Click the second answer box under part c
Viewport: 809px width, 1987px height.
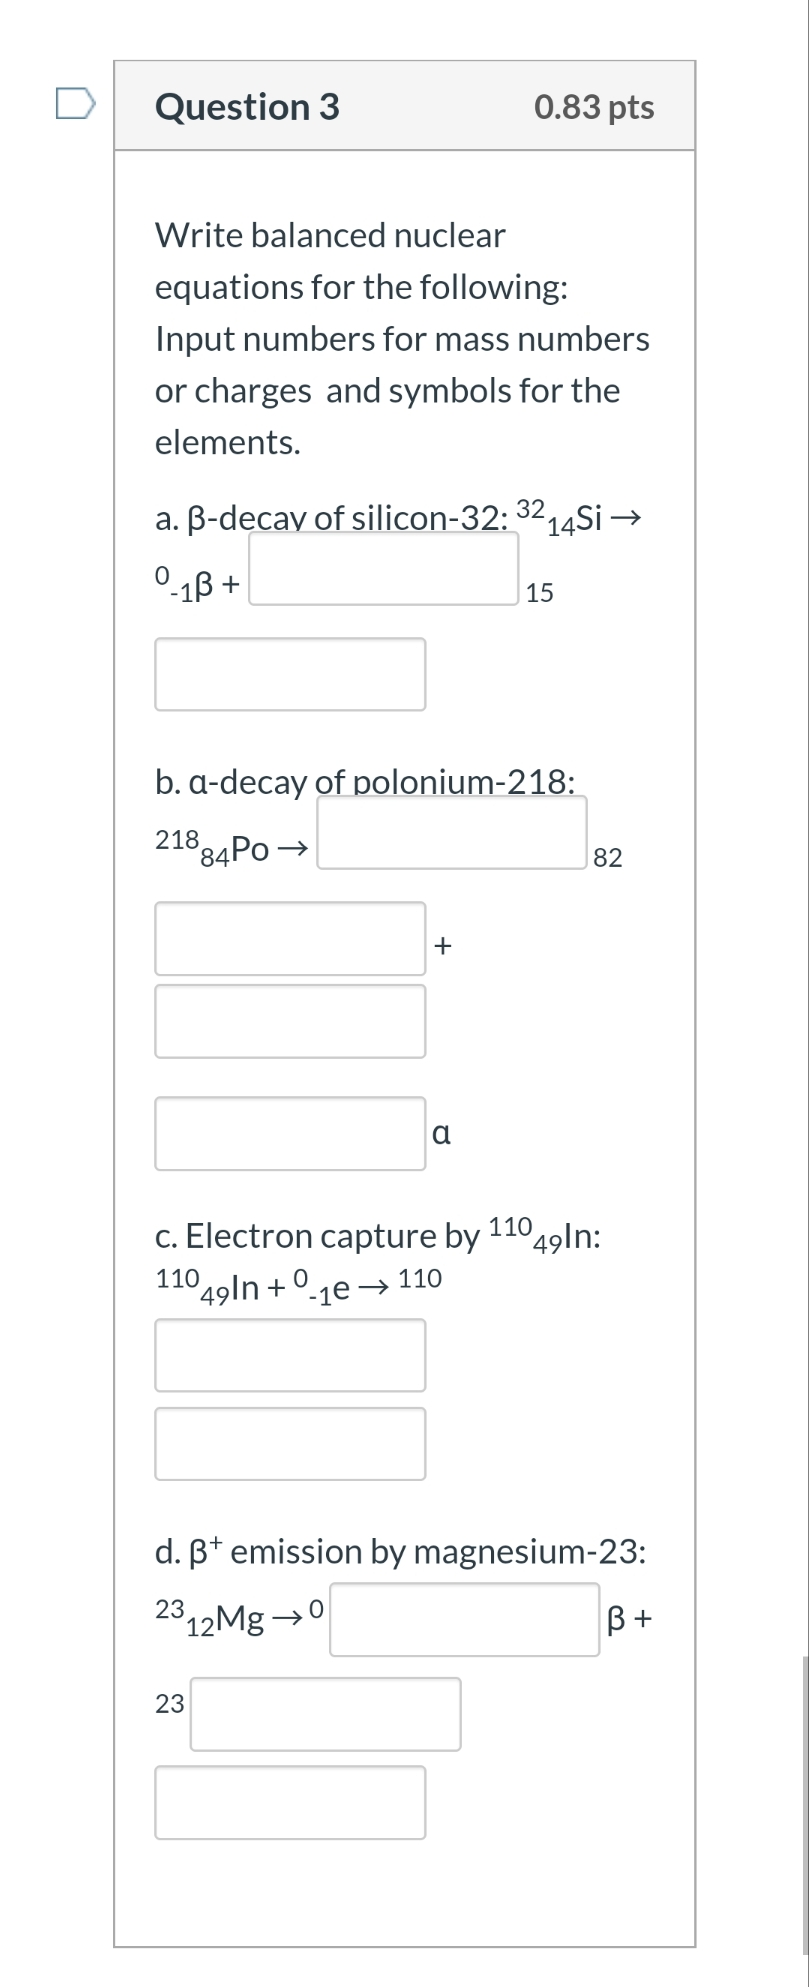(290, 1442)
